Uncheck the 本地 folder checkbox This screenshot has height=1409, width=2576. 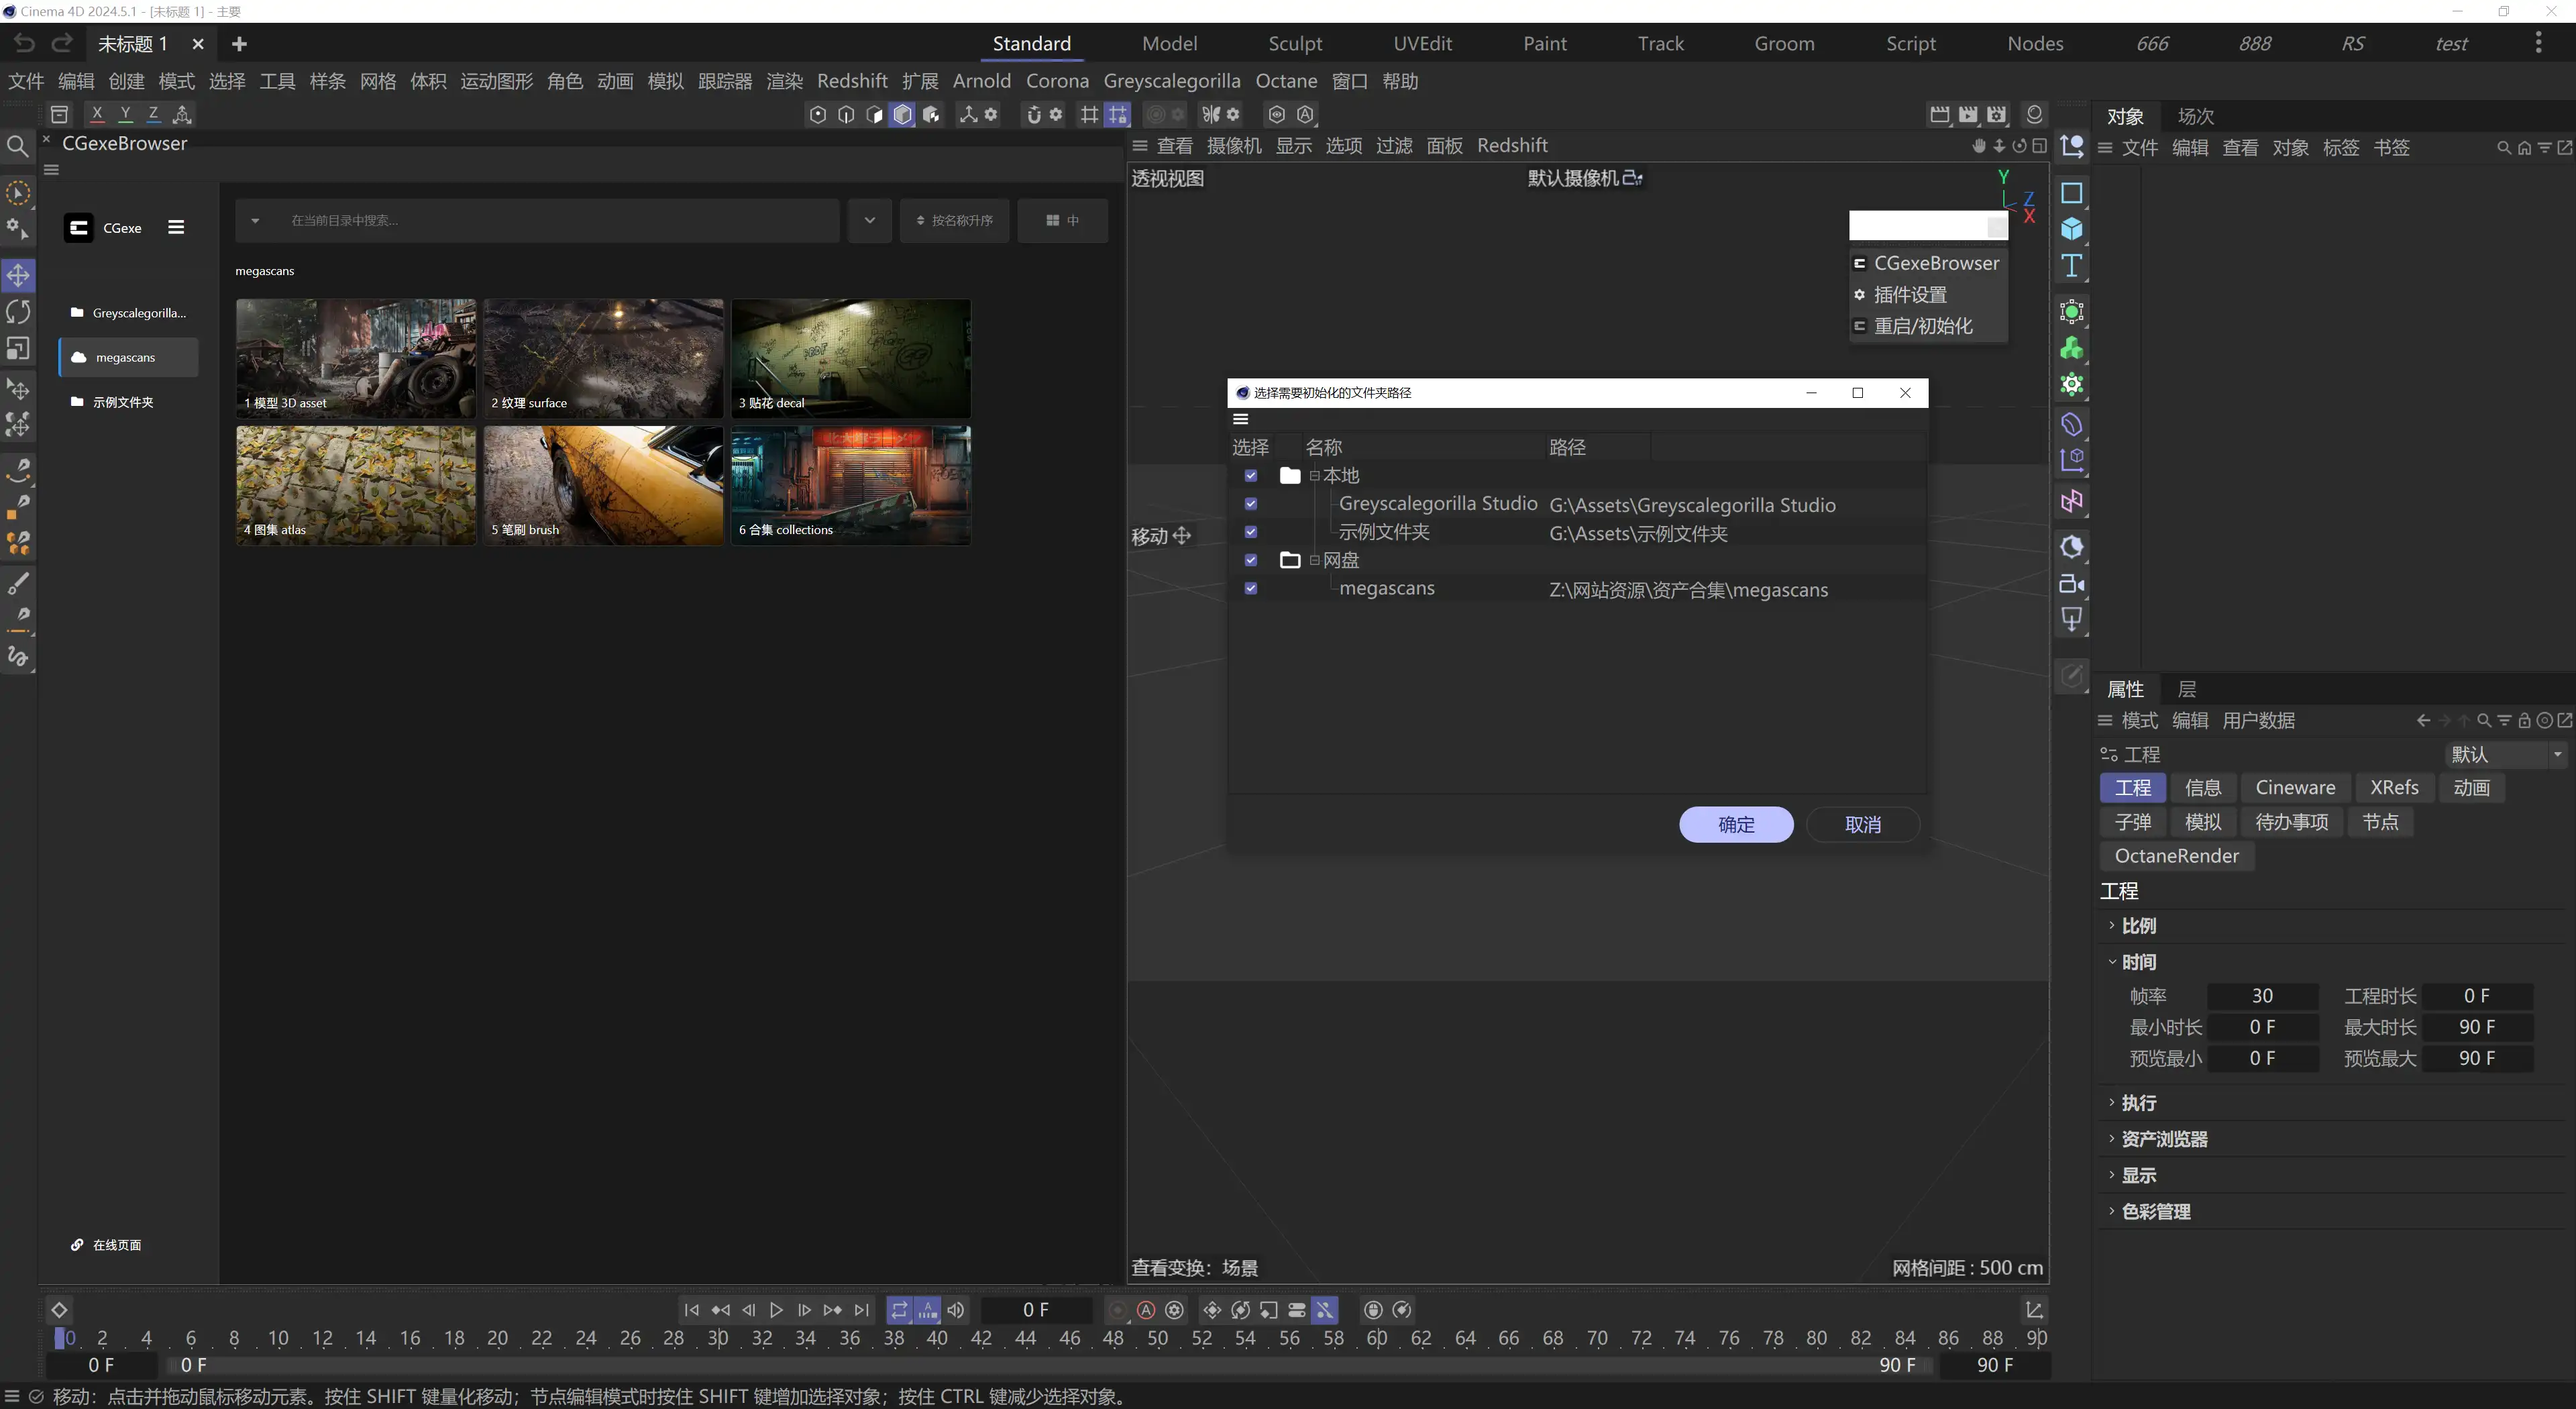pyautogui.click(x=1250, y=475)
